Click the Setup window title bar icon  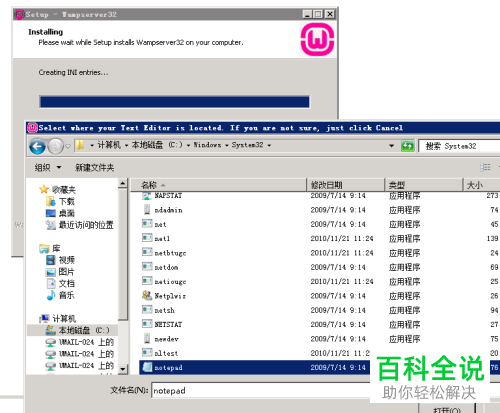(x=19, y=14)
